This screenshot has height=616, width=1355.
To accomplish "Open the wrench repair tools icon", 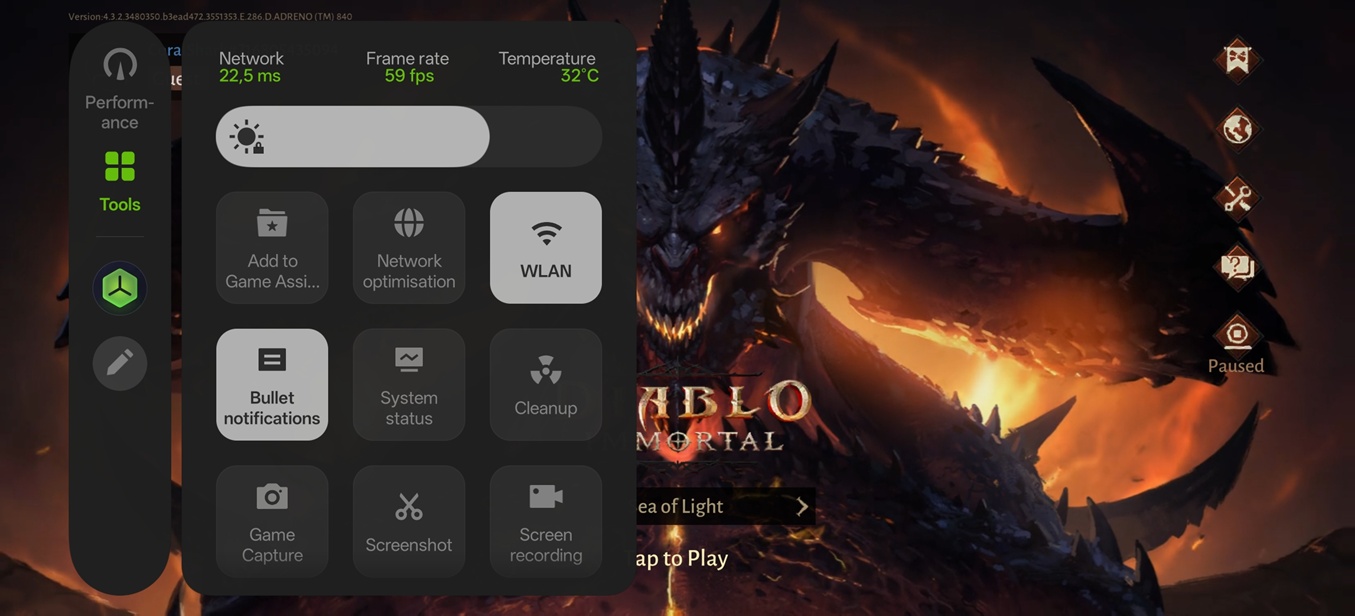I will (1237, 198).
